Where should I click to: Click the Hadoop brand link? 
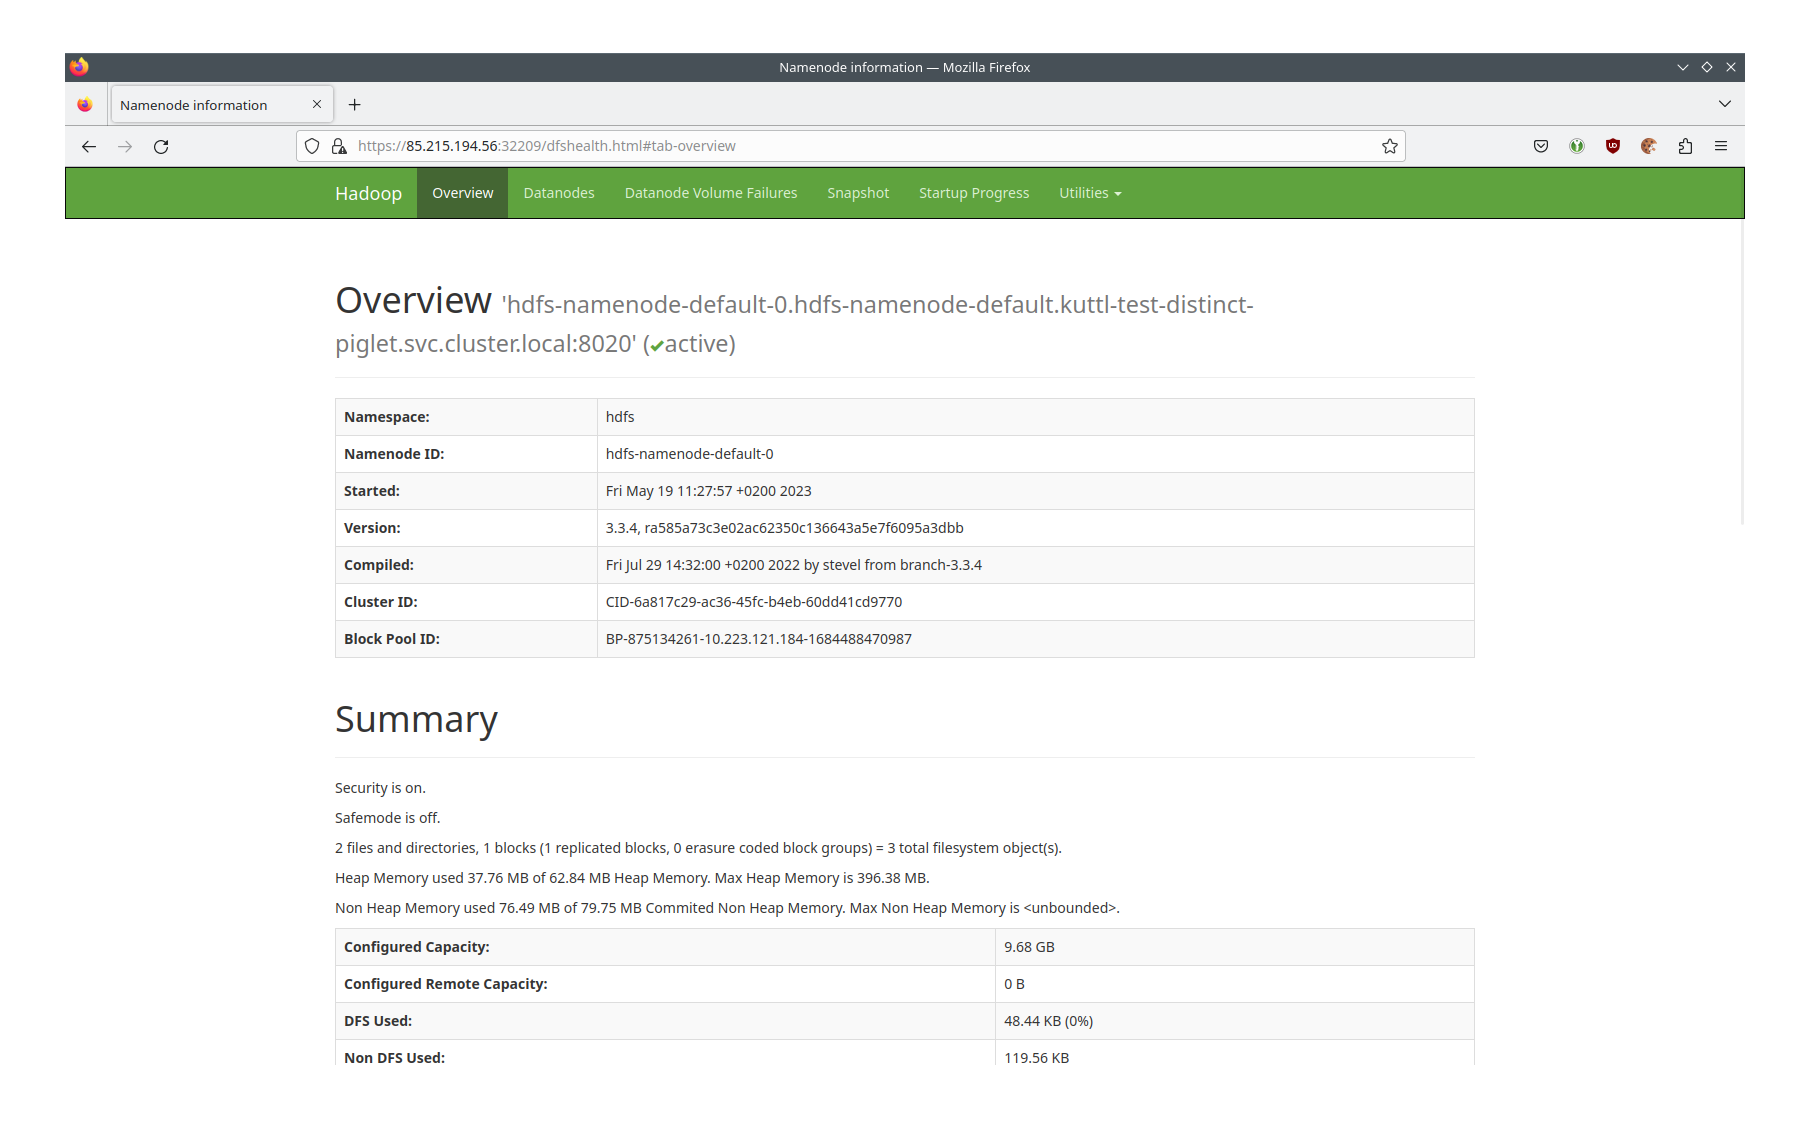tap(368, 192)
